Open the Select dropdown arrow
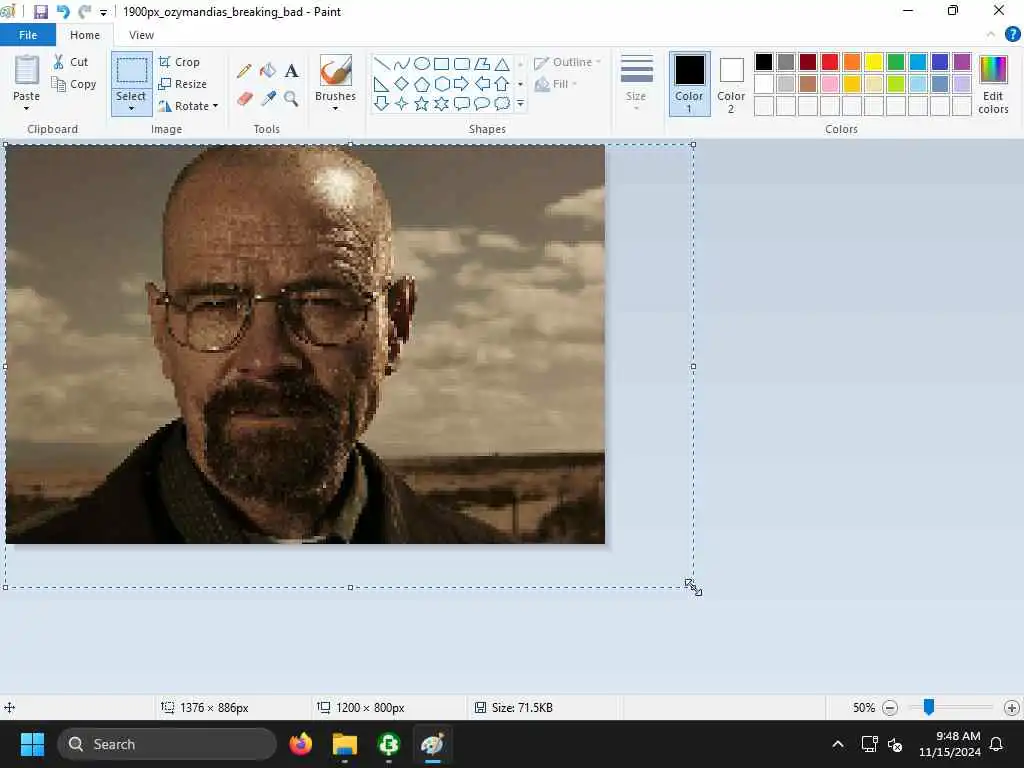Viewport: 1024px width, 768px height. pos(131,108)
